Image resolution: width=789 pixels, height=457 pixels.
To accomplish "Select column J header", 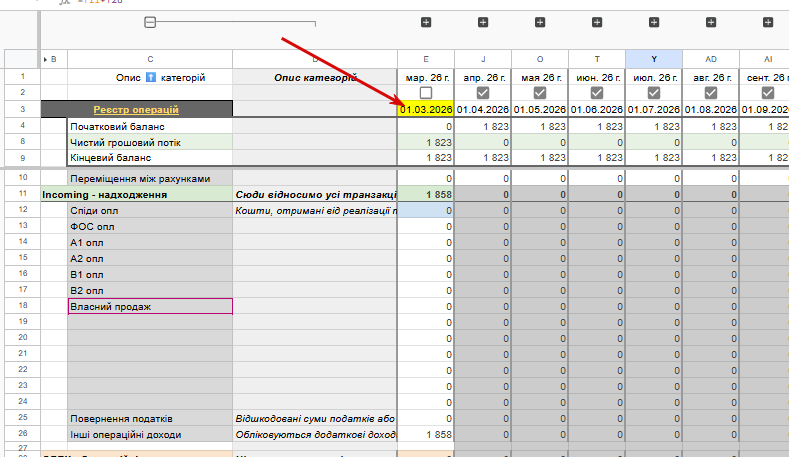I will click(x=483, y=59).
